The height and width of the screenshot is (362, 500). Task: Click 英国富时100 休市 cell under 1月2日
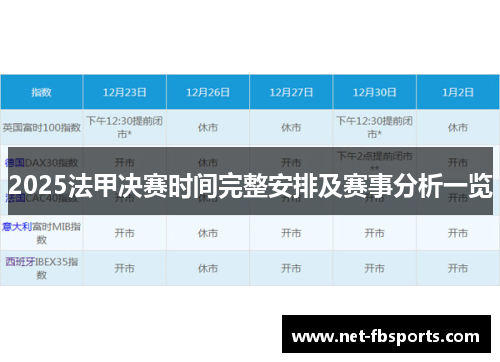click(458, 127)
